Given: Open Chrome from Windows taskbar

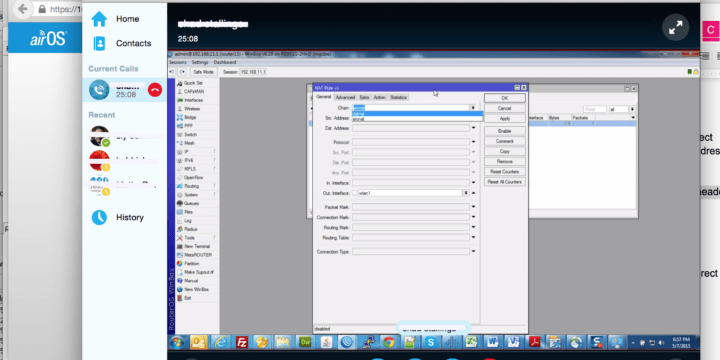Looking at the screenshot, I should 388,342.
